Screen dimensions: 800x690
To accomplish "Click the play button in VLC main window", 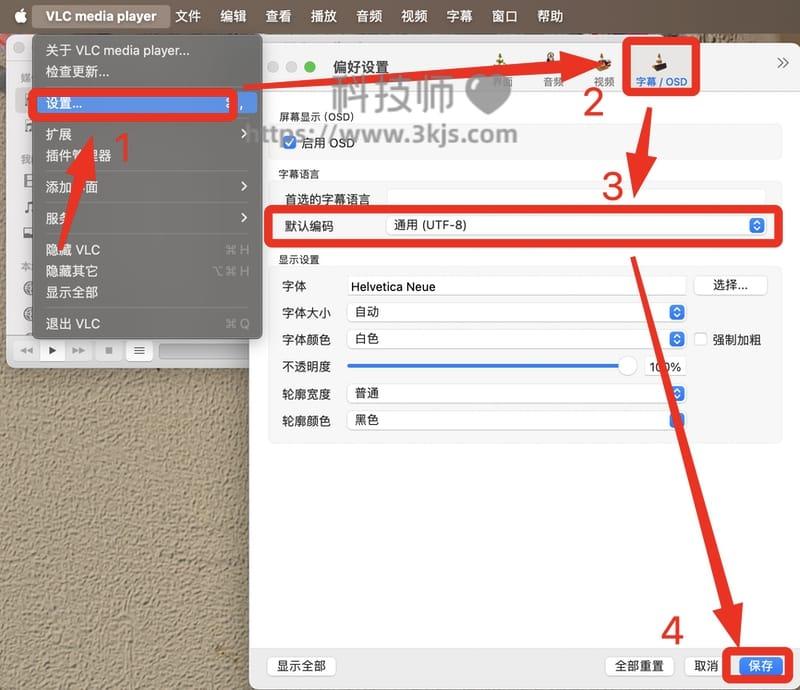I will pos(53,351).
